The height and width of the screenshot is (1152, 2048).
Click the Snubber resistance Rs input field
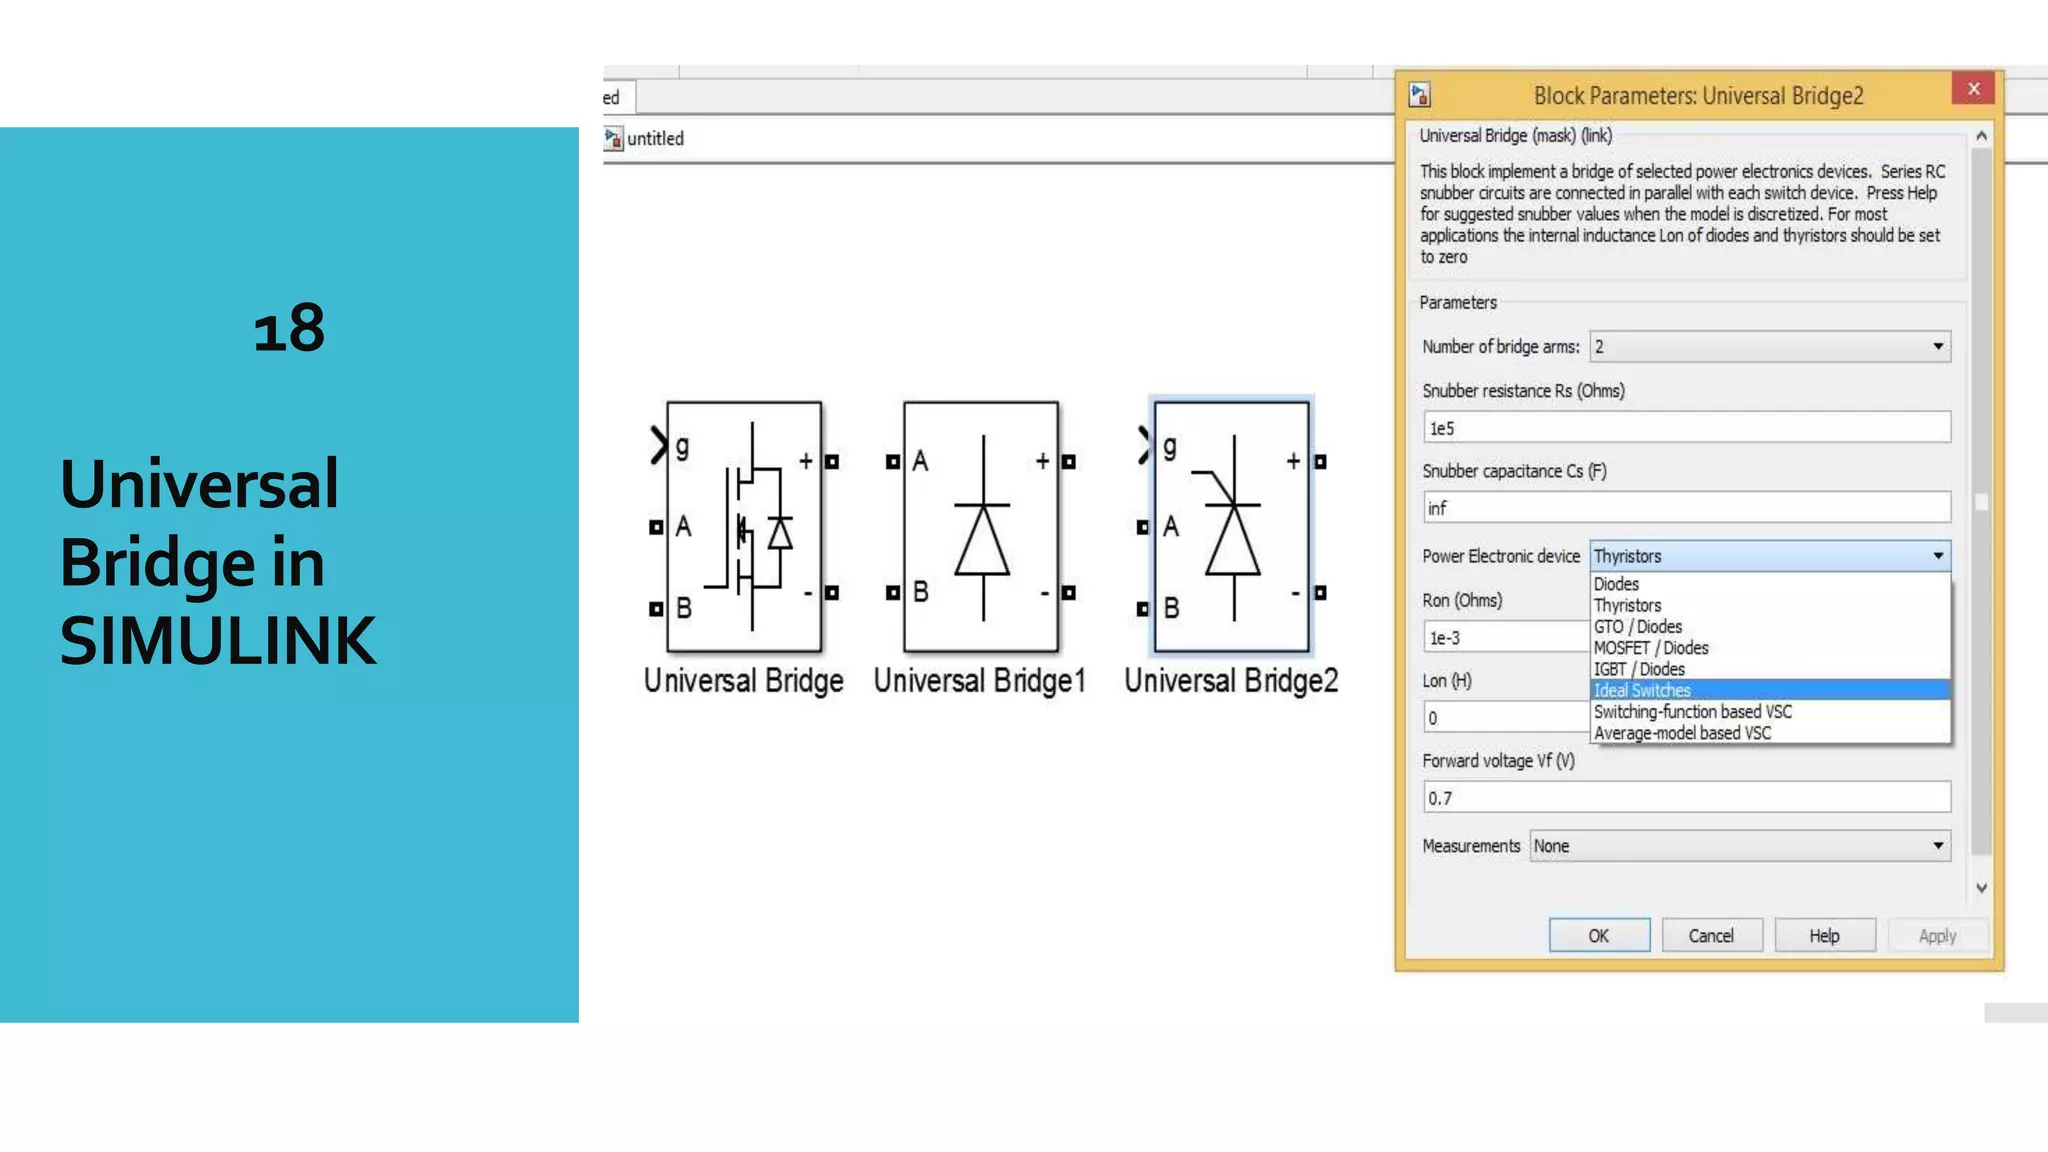pyautogui.click(x=1685, y=428)
